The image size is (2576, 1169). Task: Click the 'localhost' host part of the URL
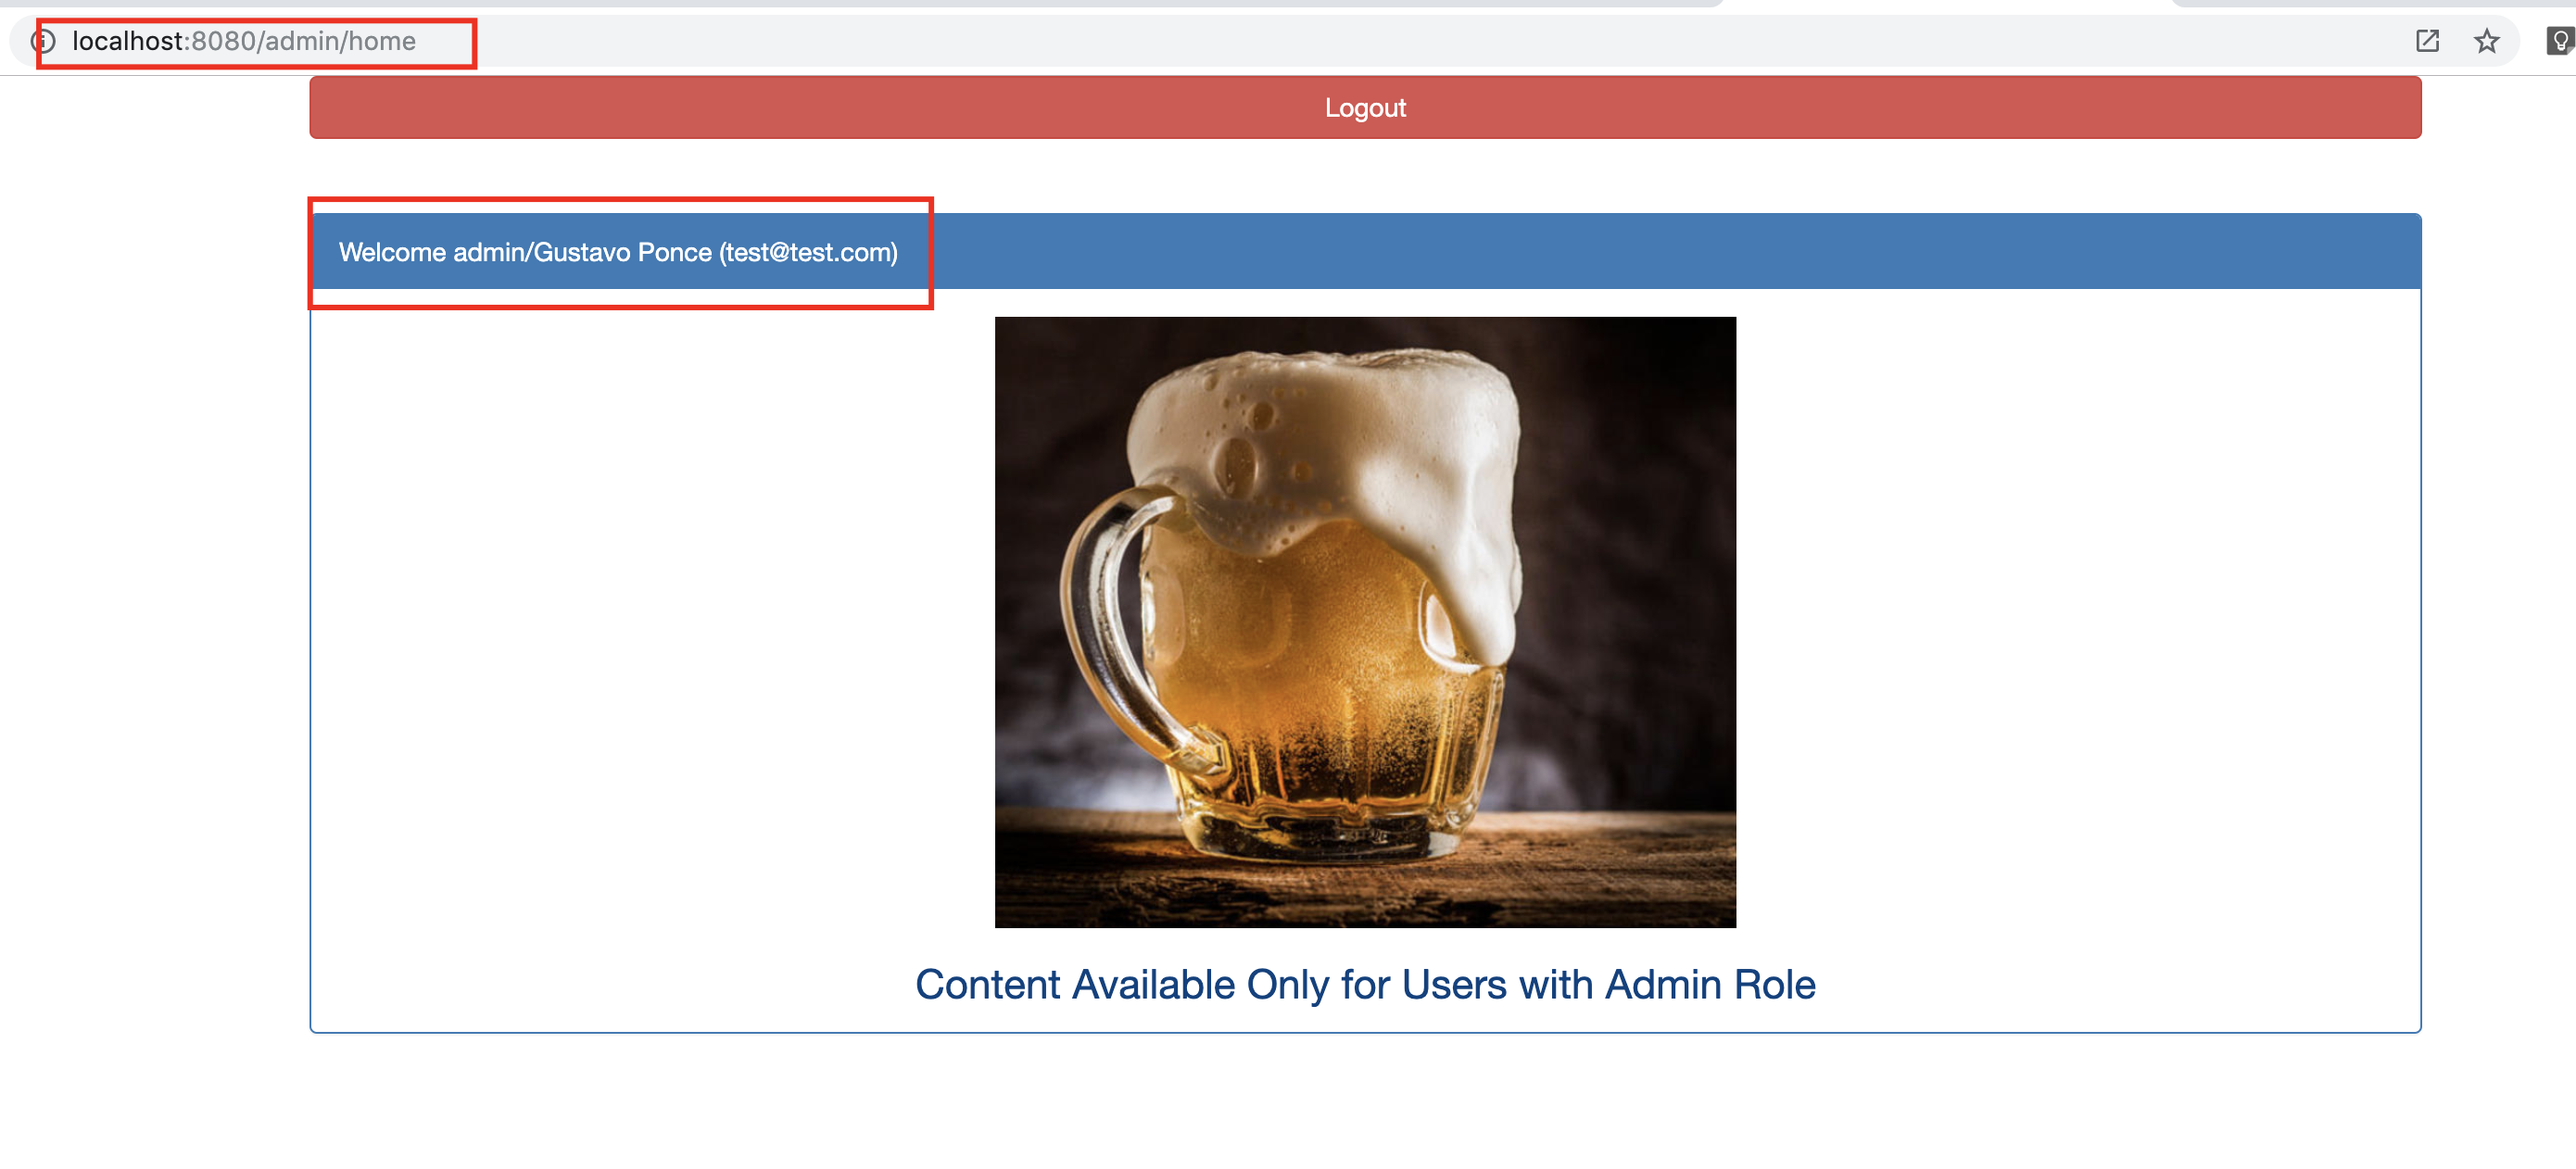(x=127, y=41)
